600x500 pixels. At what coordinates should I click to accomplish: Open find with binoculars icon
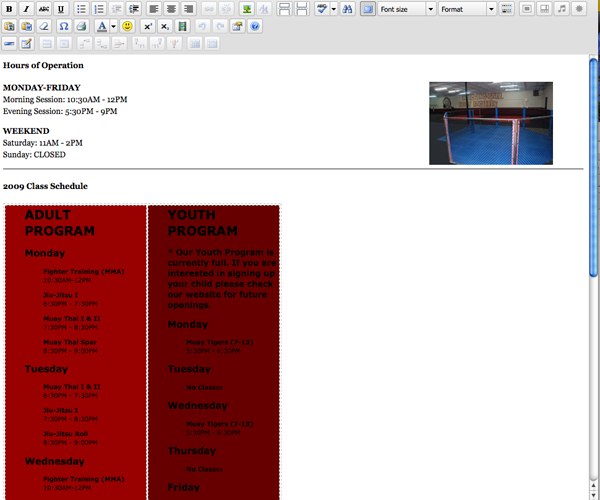[x=347, y=9]
